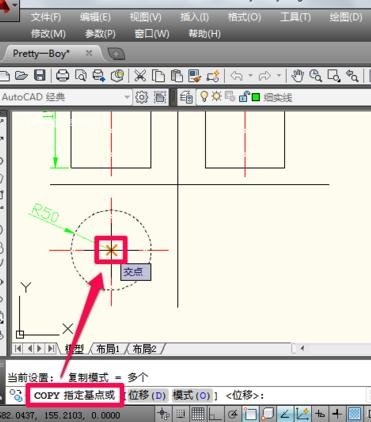Toggle Dynamic UCS in status bar
The width and height of the screenshot is (371, 422).
303,414
